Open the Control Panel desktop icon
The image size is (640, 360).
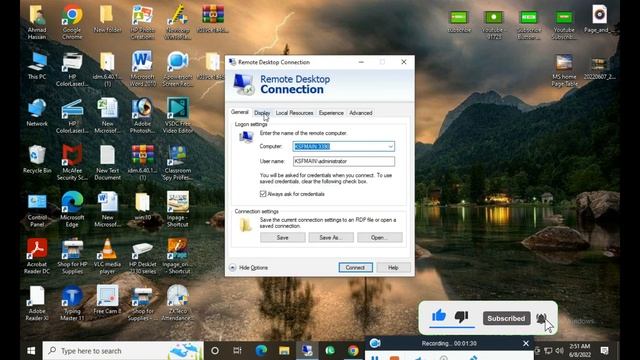pos(37,209)
